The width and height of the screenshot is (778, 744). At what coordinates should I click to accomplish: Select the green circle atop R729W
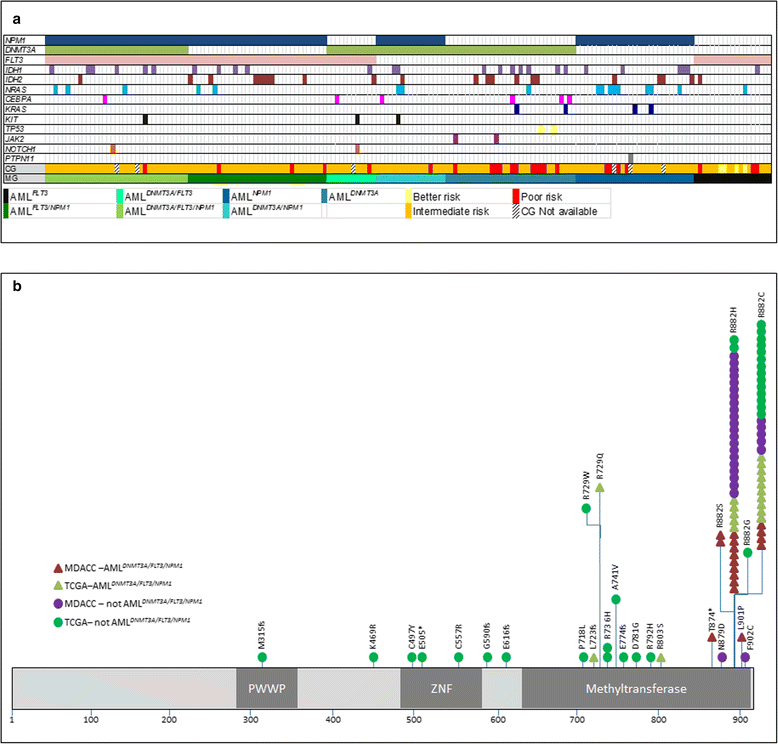point(586,509)
